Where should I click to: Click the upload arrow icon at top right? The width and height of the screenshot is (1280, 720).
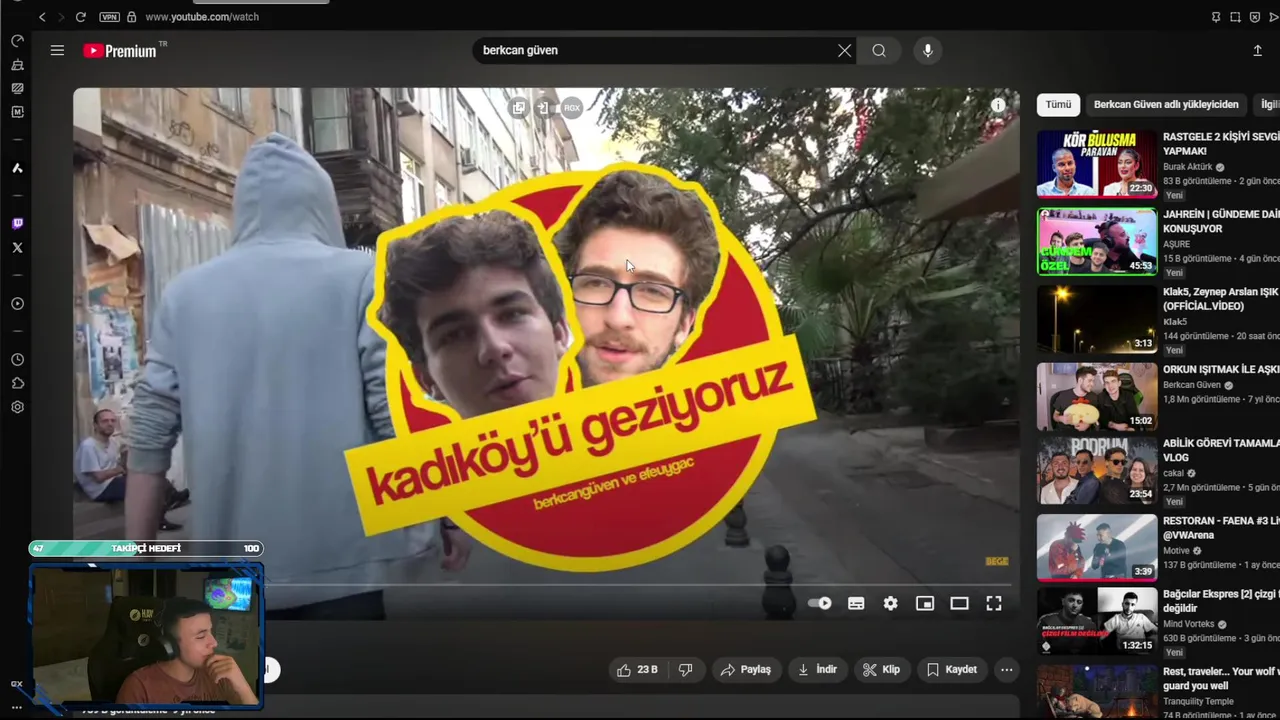1257,50
